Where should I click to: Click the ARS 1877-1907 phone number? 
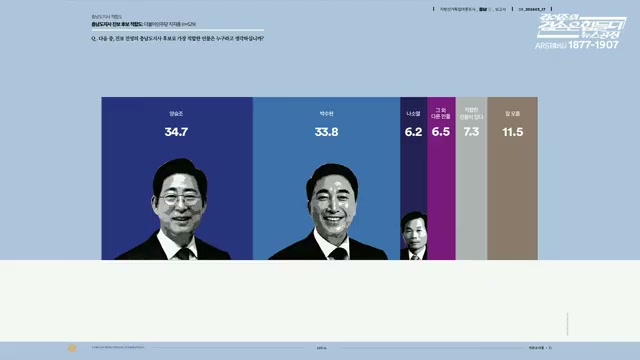coord(577,45)
